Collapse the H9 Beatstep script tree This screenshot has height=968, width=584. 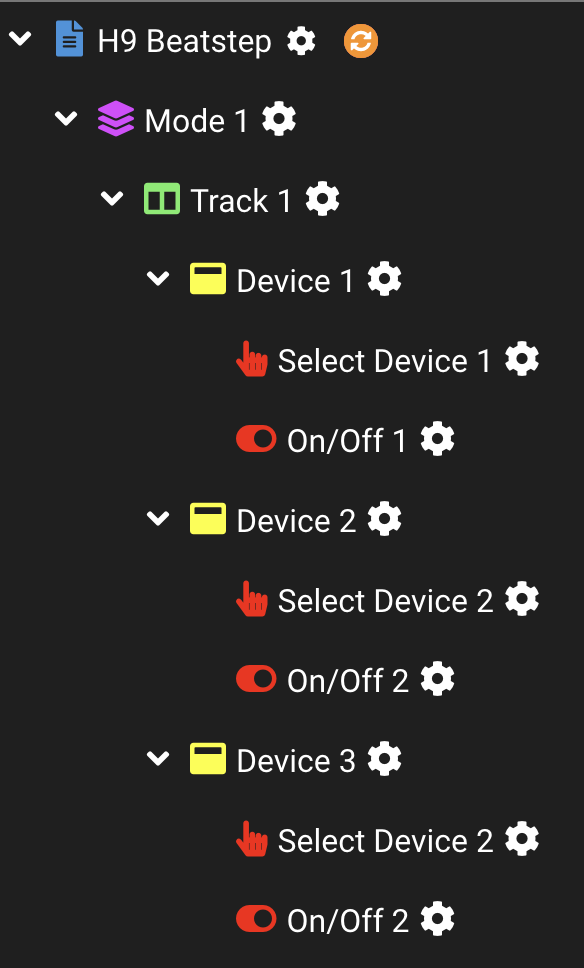pyautogui.click(x=20, y=39)
